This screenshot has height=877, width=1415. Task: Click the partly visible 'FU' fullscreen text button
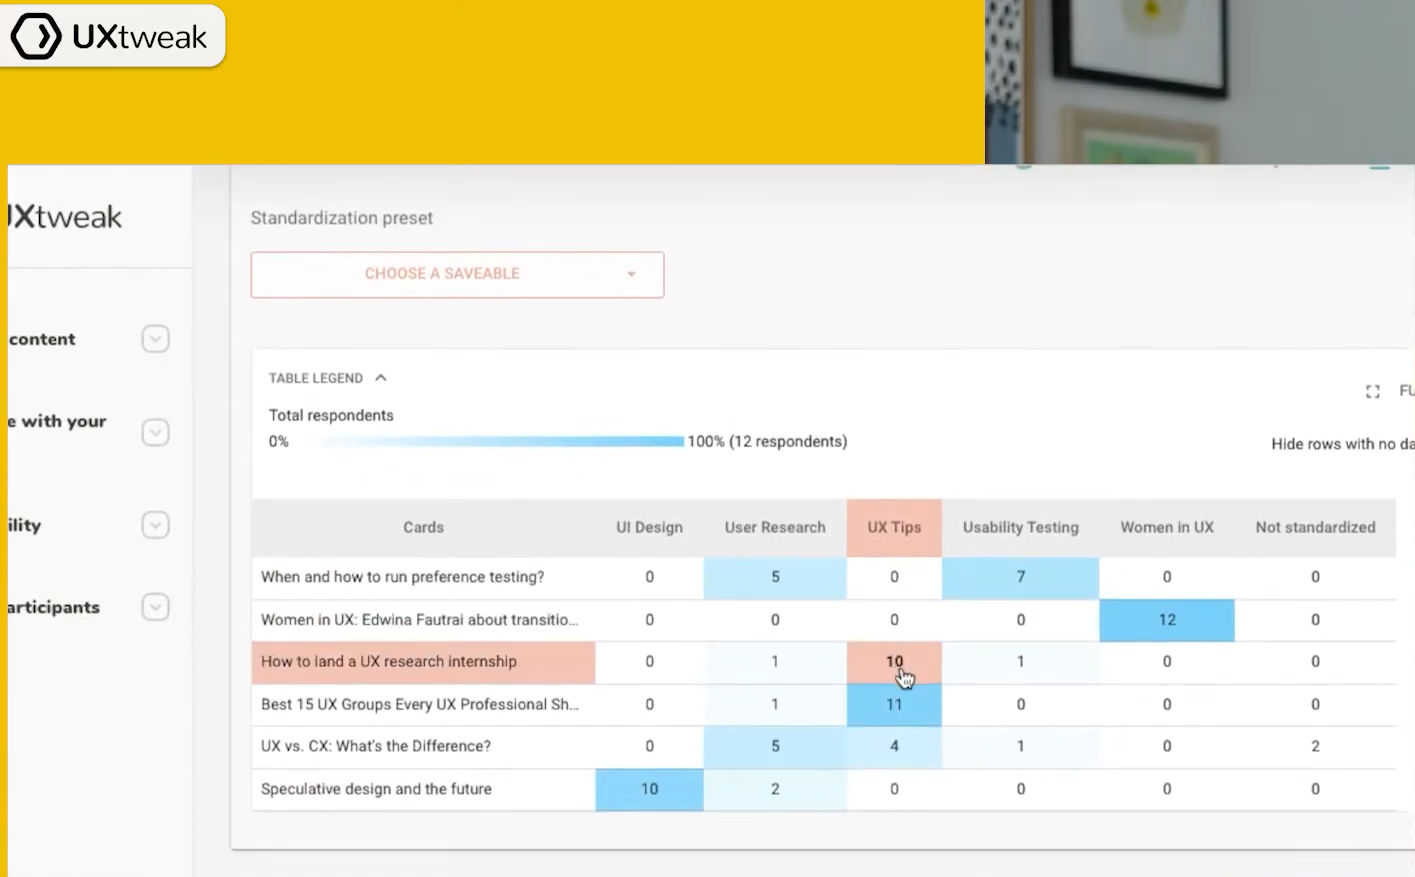click(1406, 391)
